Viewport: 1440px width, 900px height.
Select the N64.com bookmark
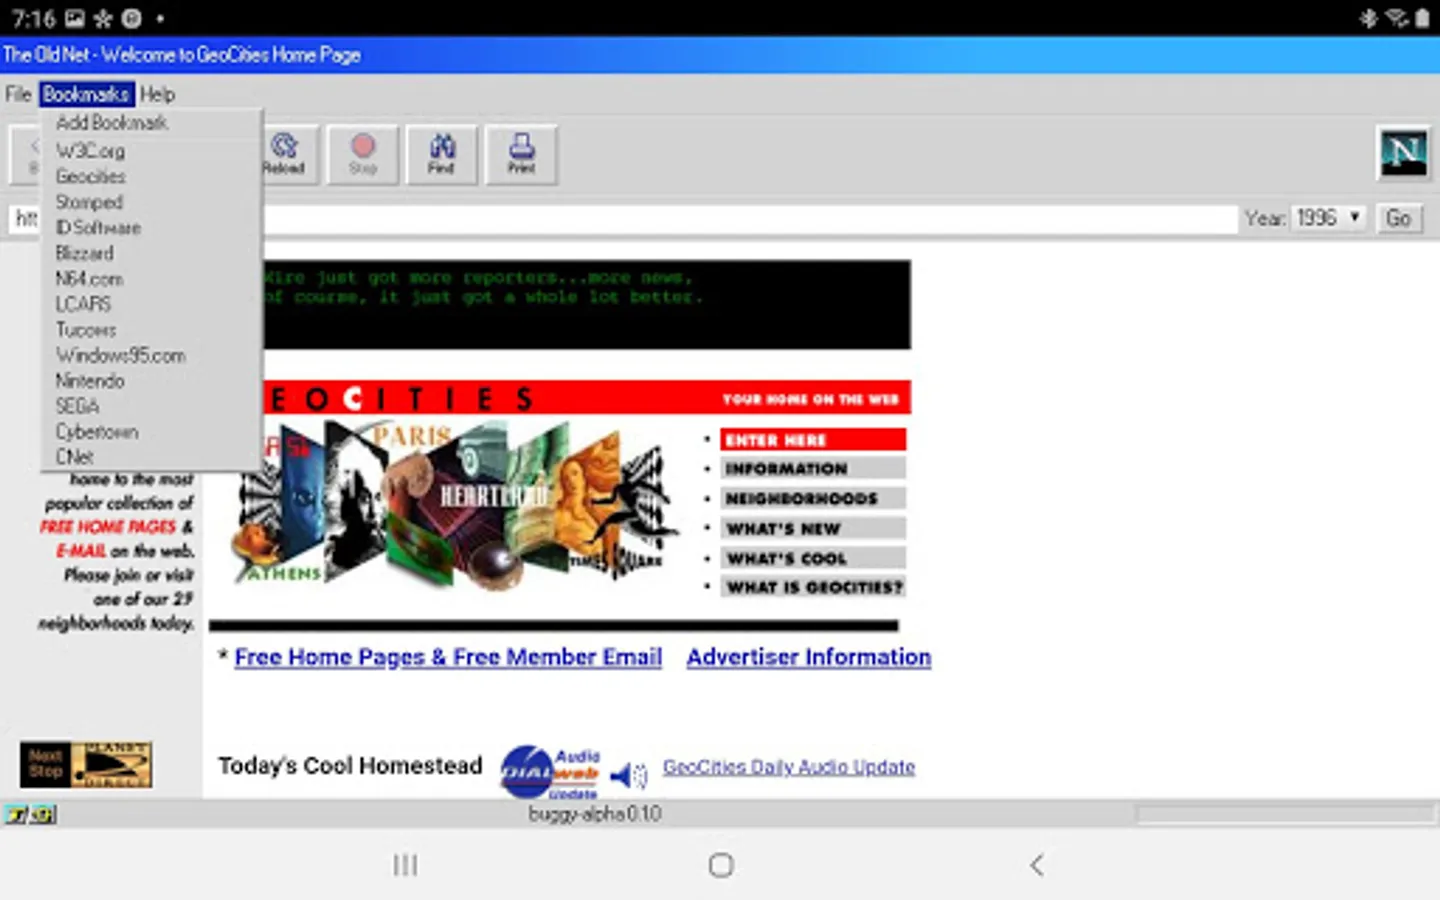click(150, 278)
